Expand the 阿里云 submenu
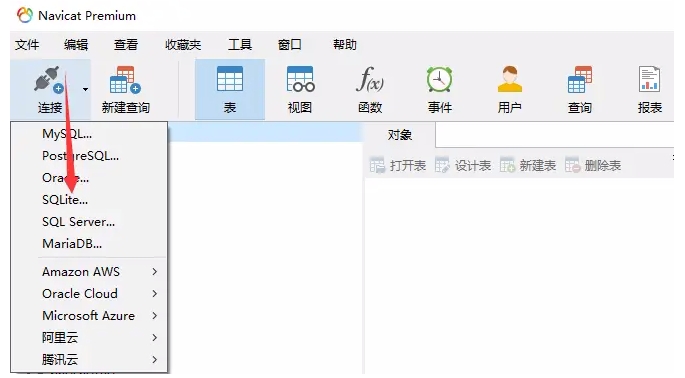The height and width of the screenshot is (378, 685). pyautogui.click(x=89, y=337)
